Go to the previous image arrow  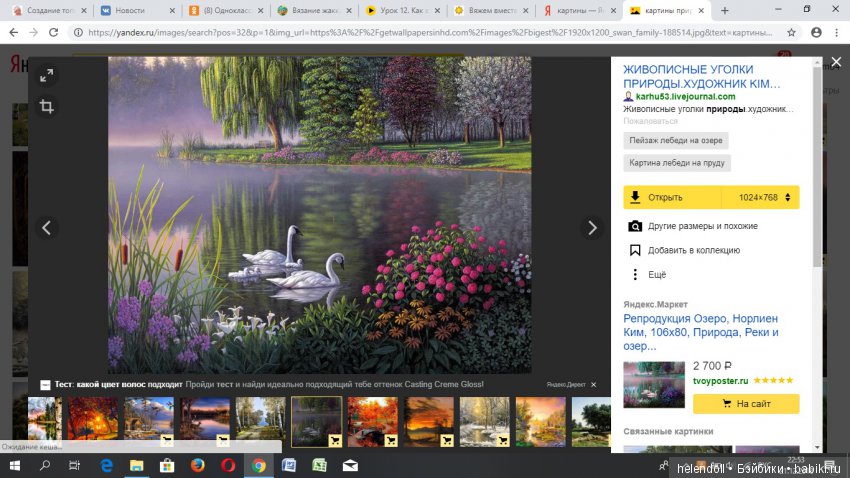47,228
